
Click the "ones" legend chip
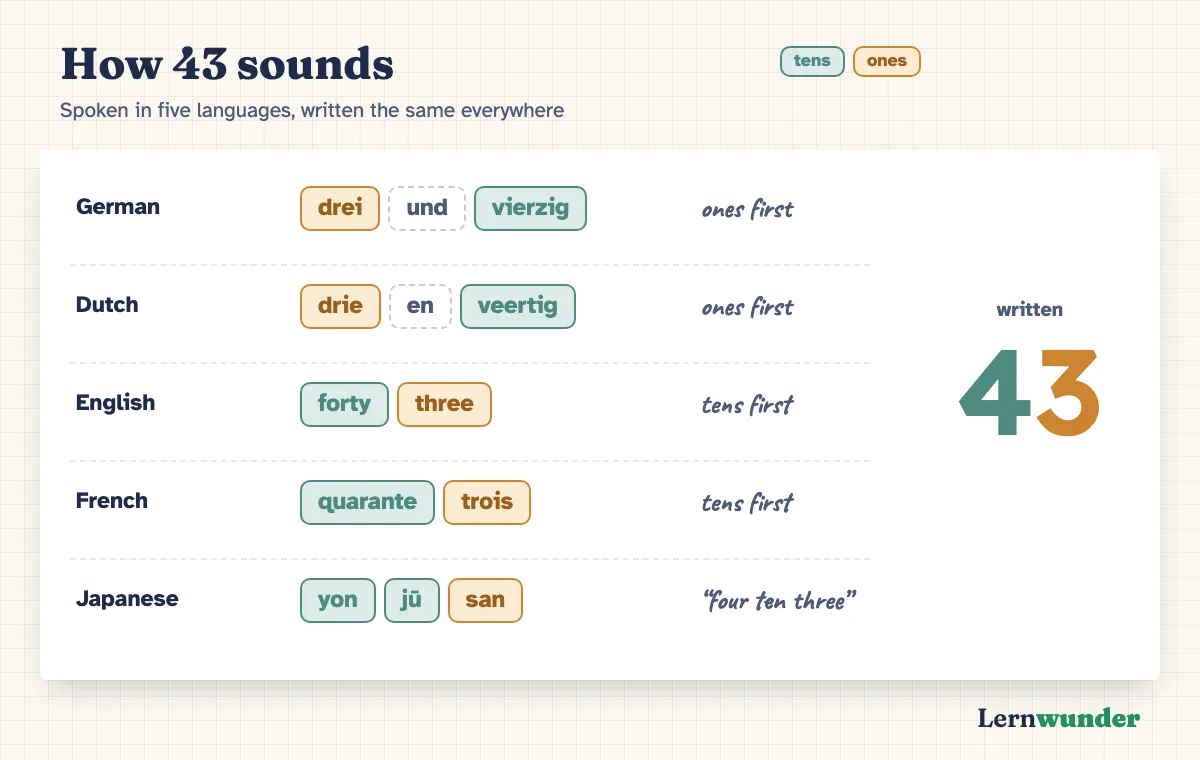[886, 61]
